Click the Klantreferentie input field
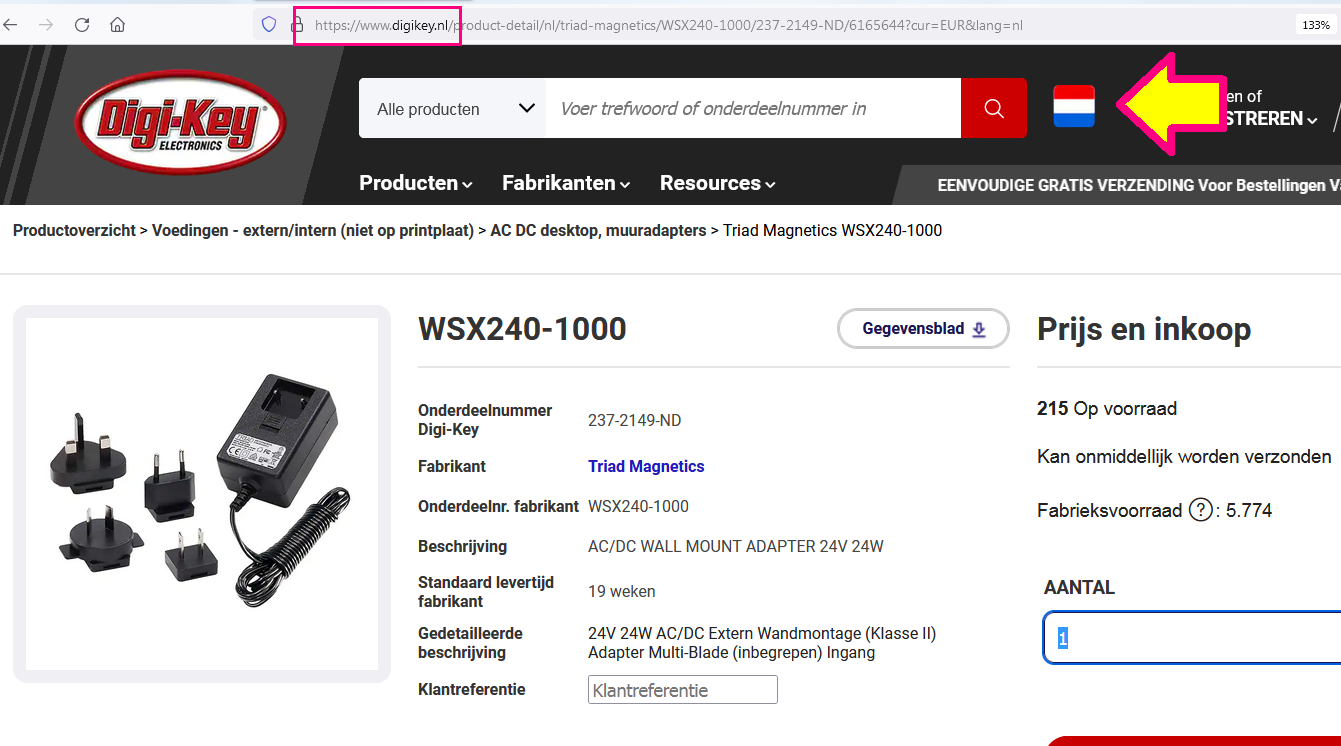The height and width of the screenshot is (746, 1341). 683,690
